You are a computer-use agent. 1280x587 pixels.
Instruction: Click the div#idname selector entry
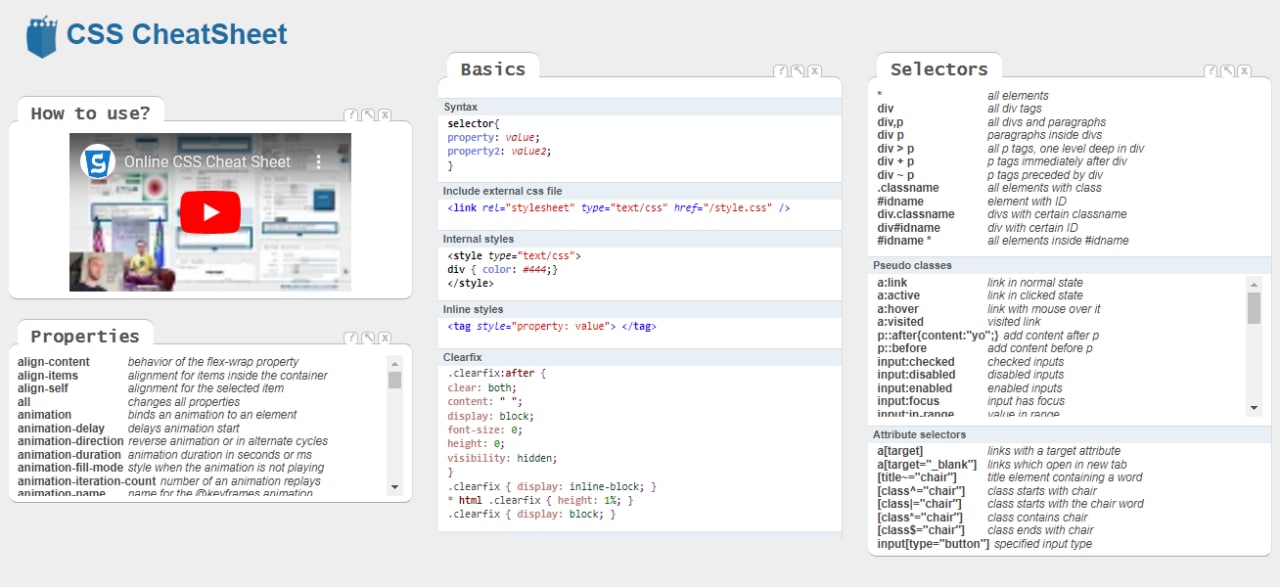click(x=909, y=228)
